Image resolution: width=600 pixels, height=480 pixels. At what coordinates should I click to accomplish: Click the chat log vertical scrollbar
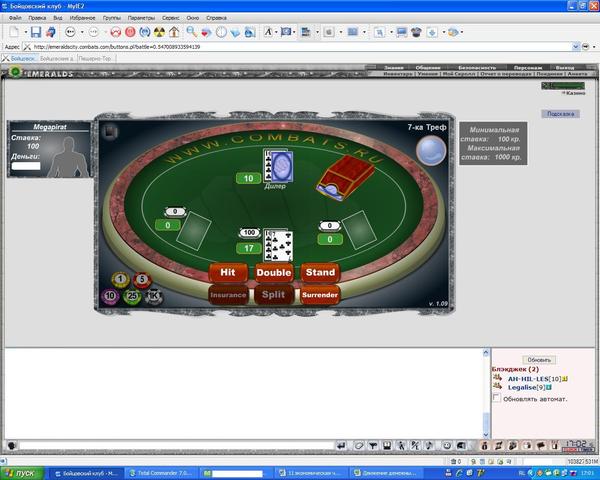click(486, 393)
